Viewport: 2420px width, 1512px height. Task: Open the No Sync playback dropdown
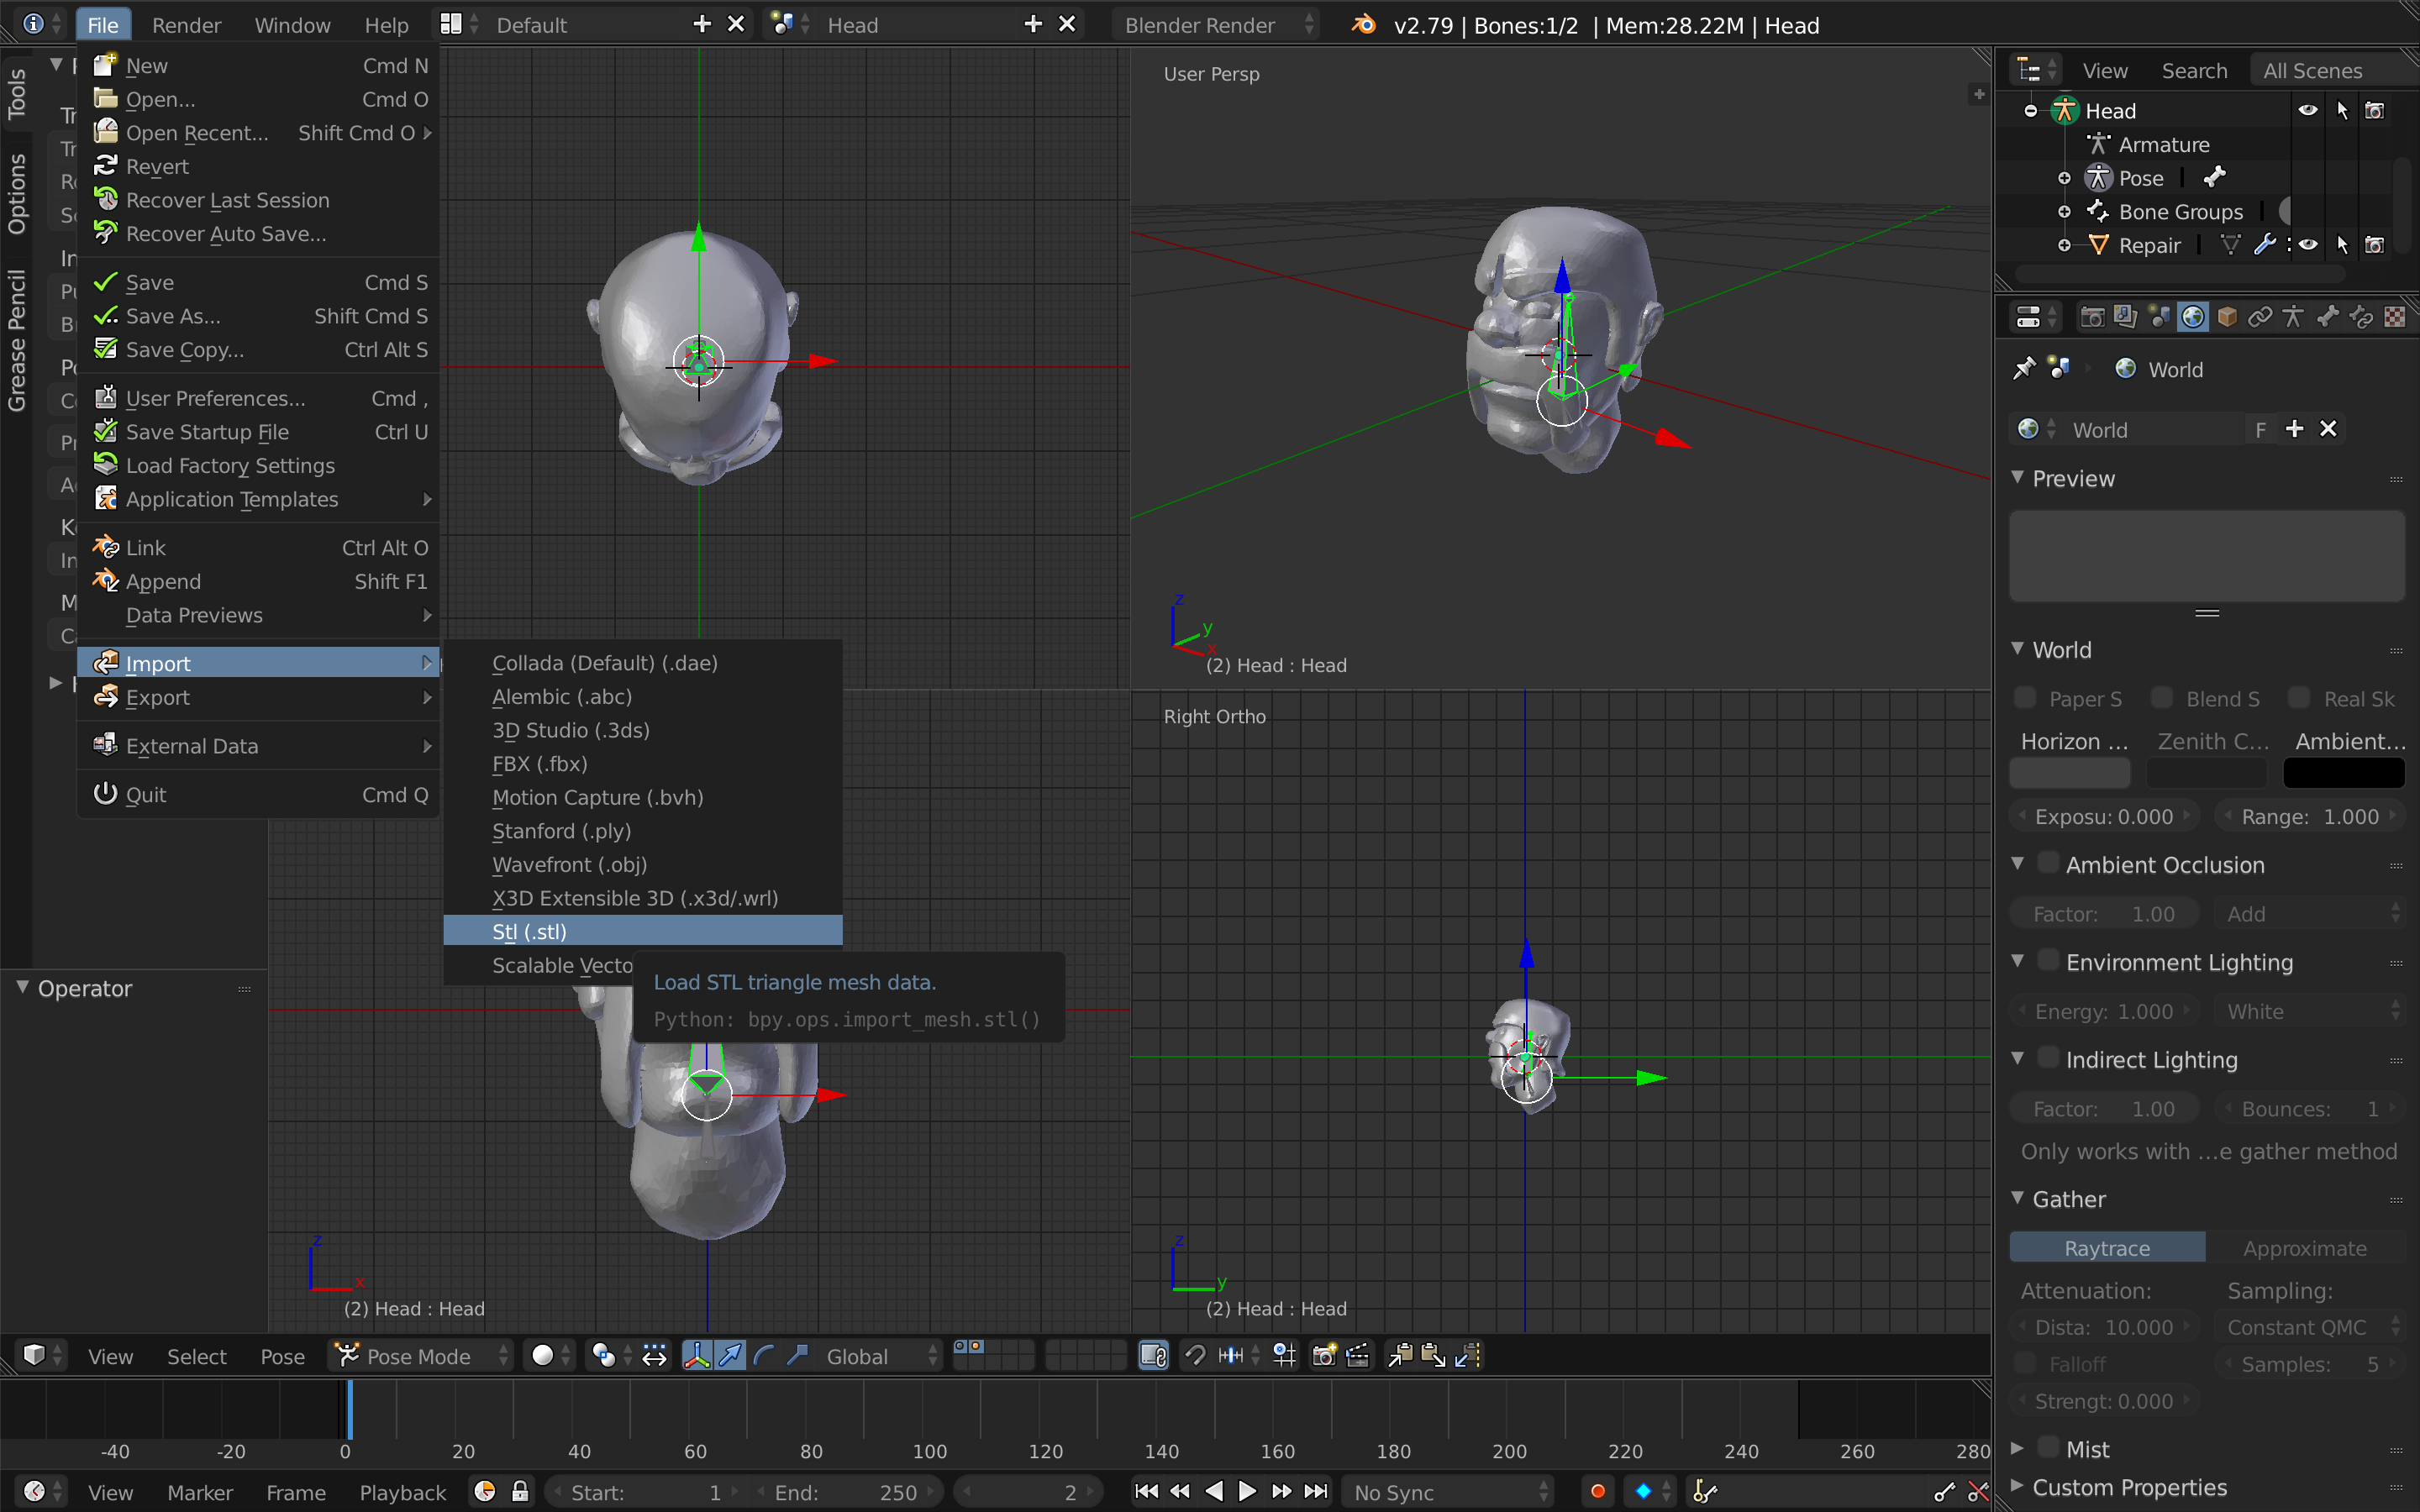click(1448, 1492)
